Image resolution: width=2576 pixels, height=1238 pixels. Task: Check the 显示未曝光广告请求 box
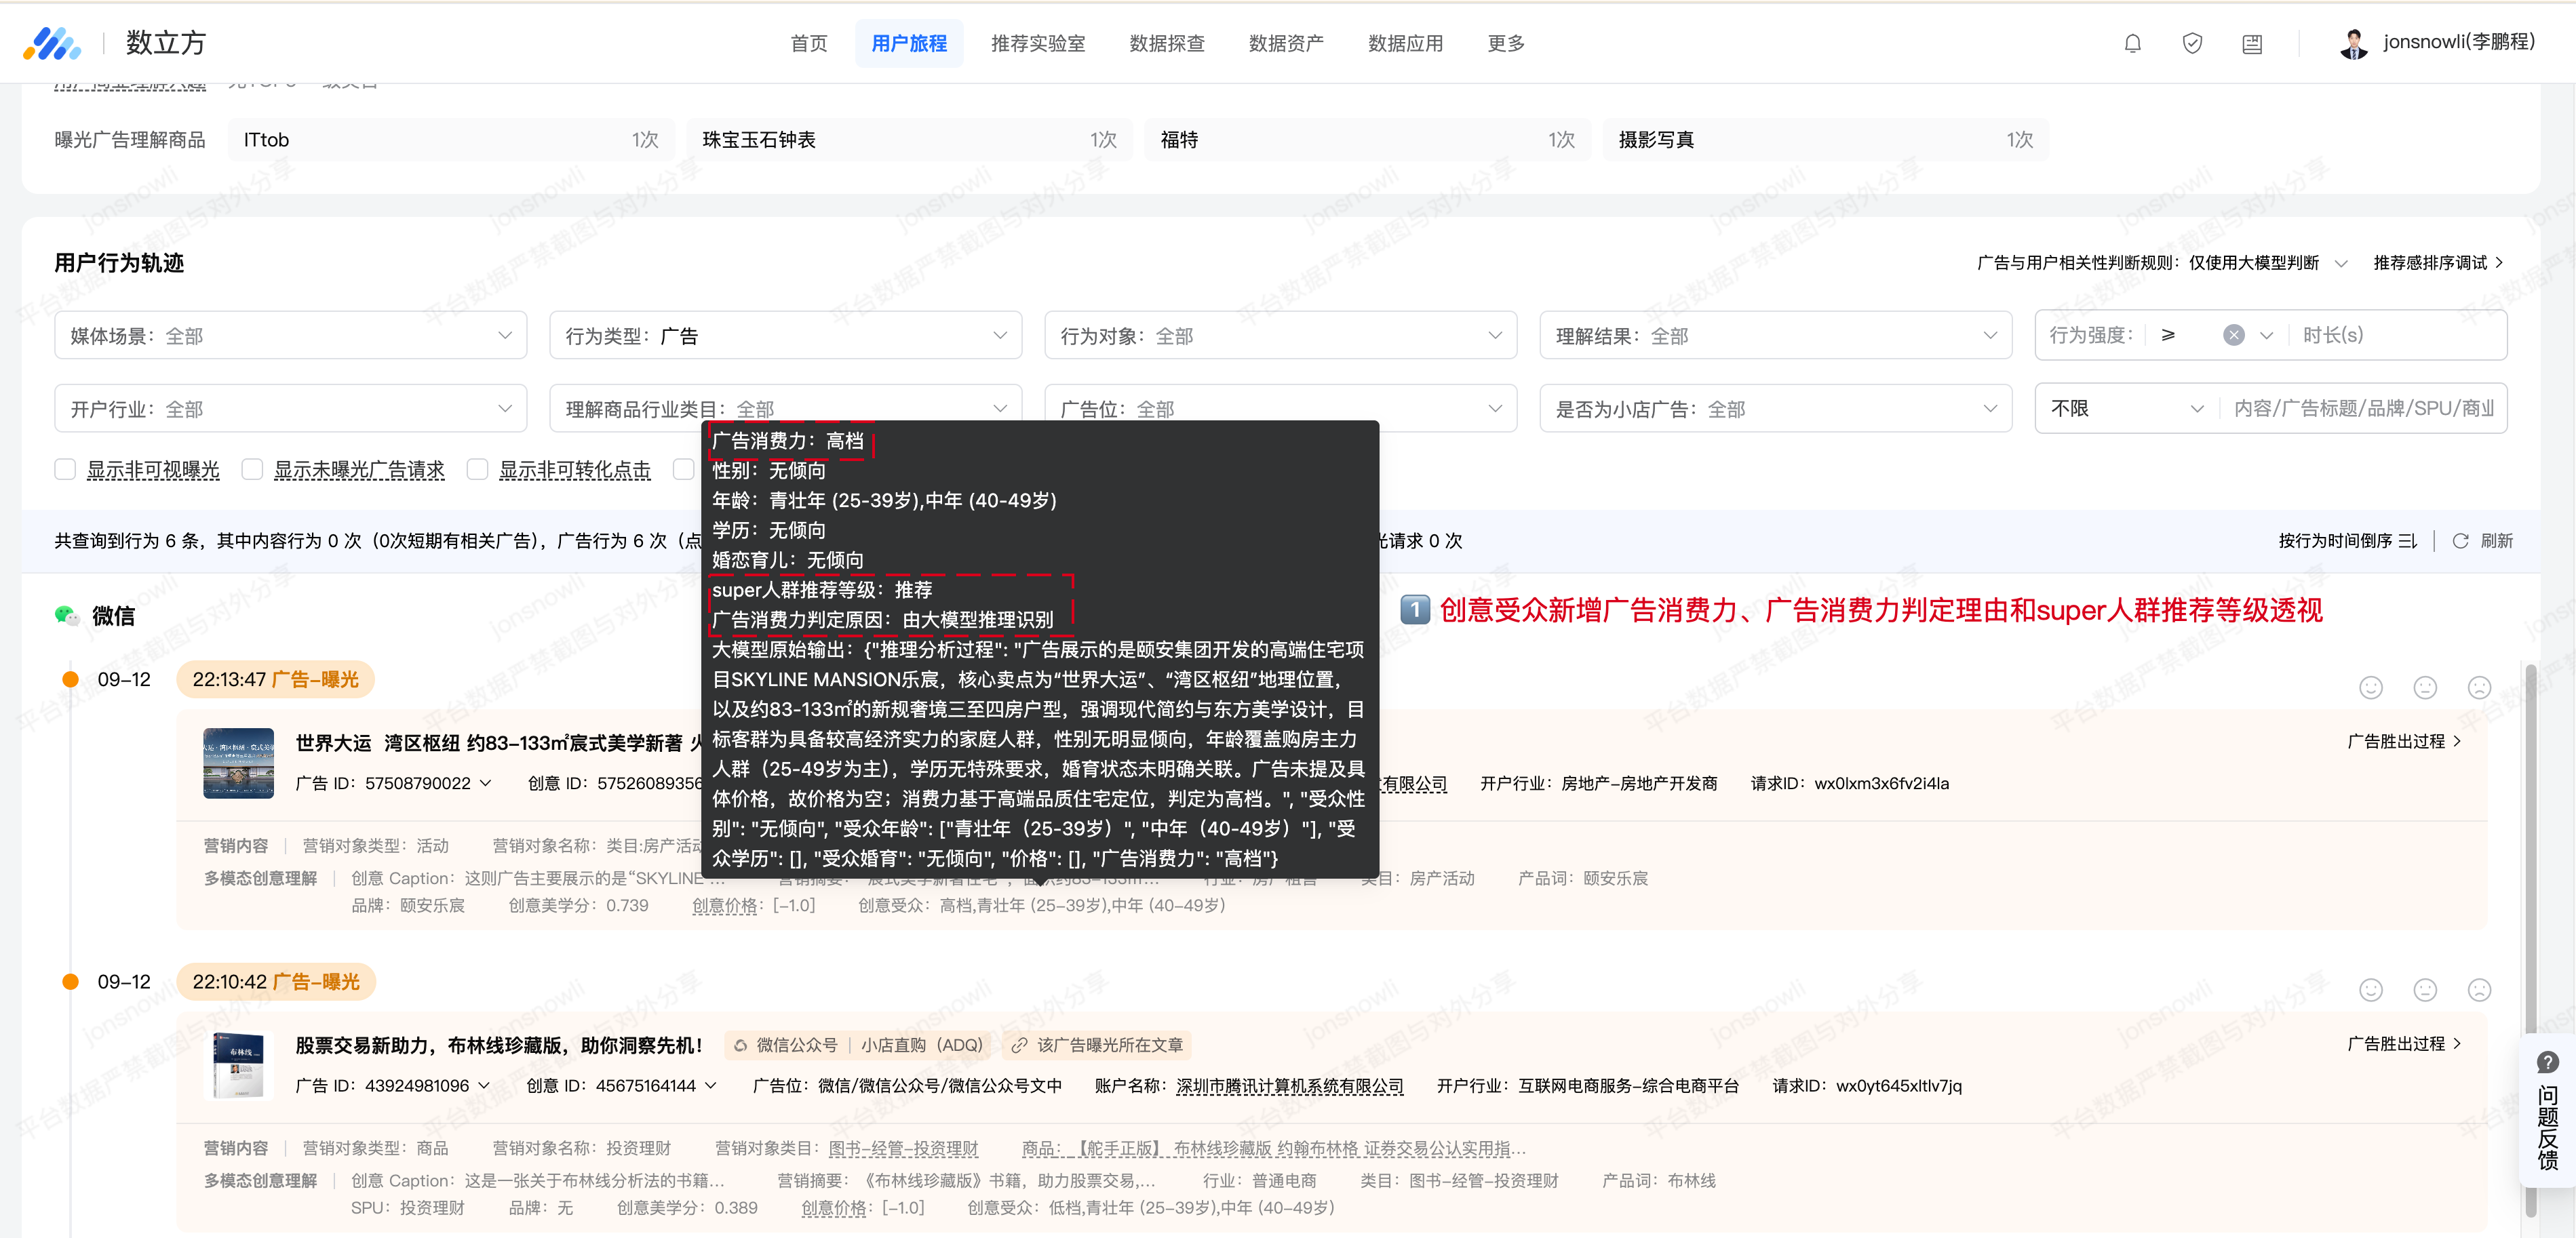253,470
